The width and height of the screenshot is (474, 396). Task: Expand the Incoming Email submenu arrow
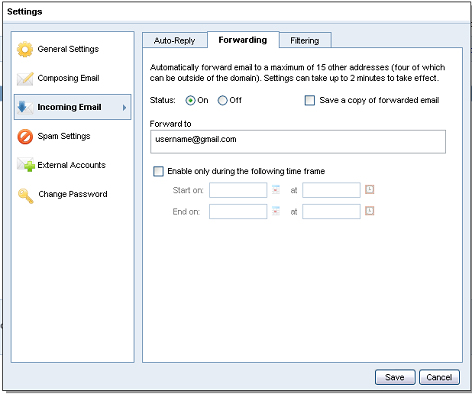click(124, 108)
